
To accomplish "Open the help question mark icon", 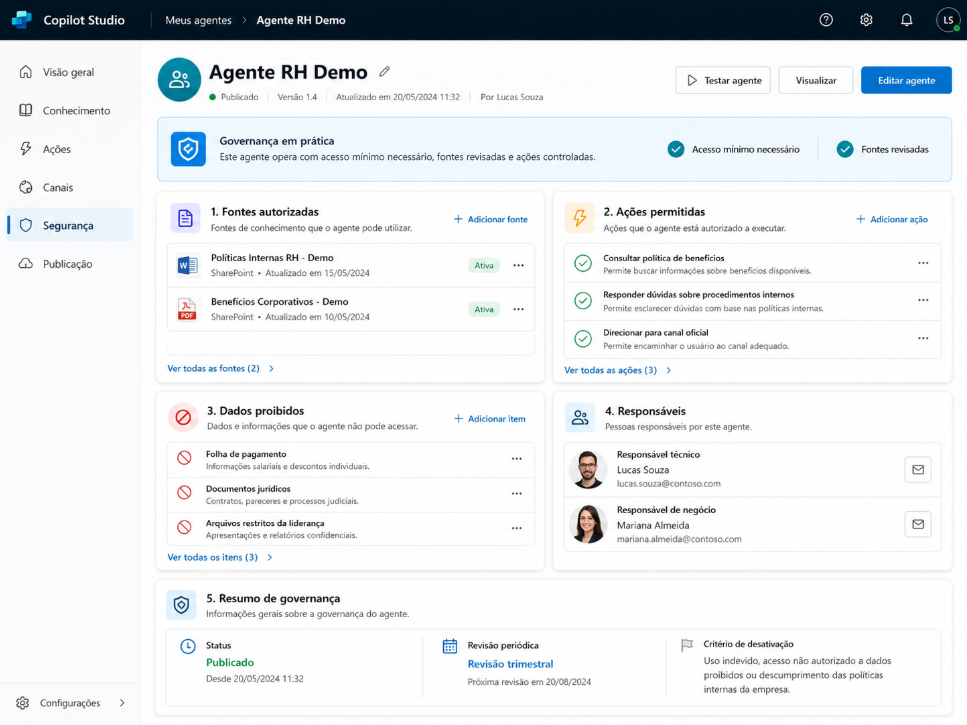I will tap(826, 20).
